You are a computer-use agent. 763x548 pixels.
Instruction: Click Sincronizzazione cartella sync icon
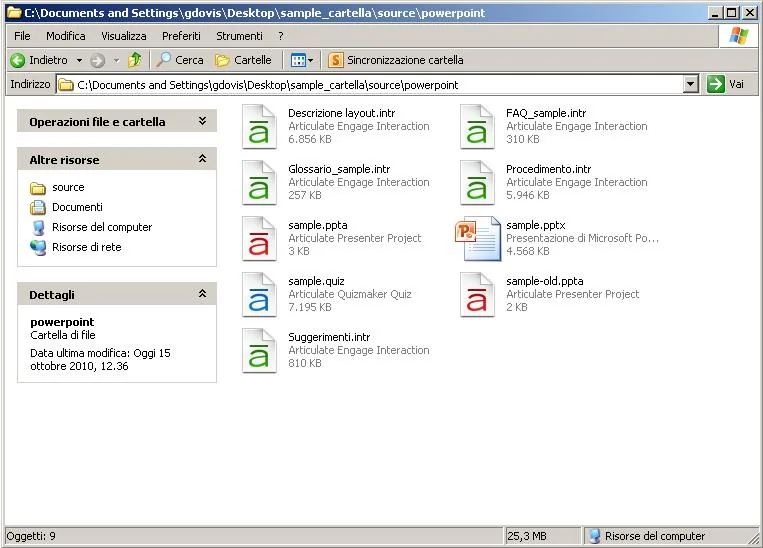[336, 60]
